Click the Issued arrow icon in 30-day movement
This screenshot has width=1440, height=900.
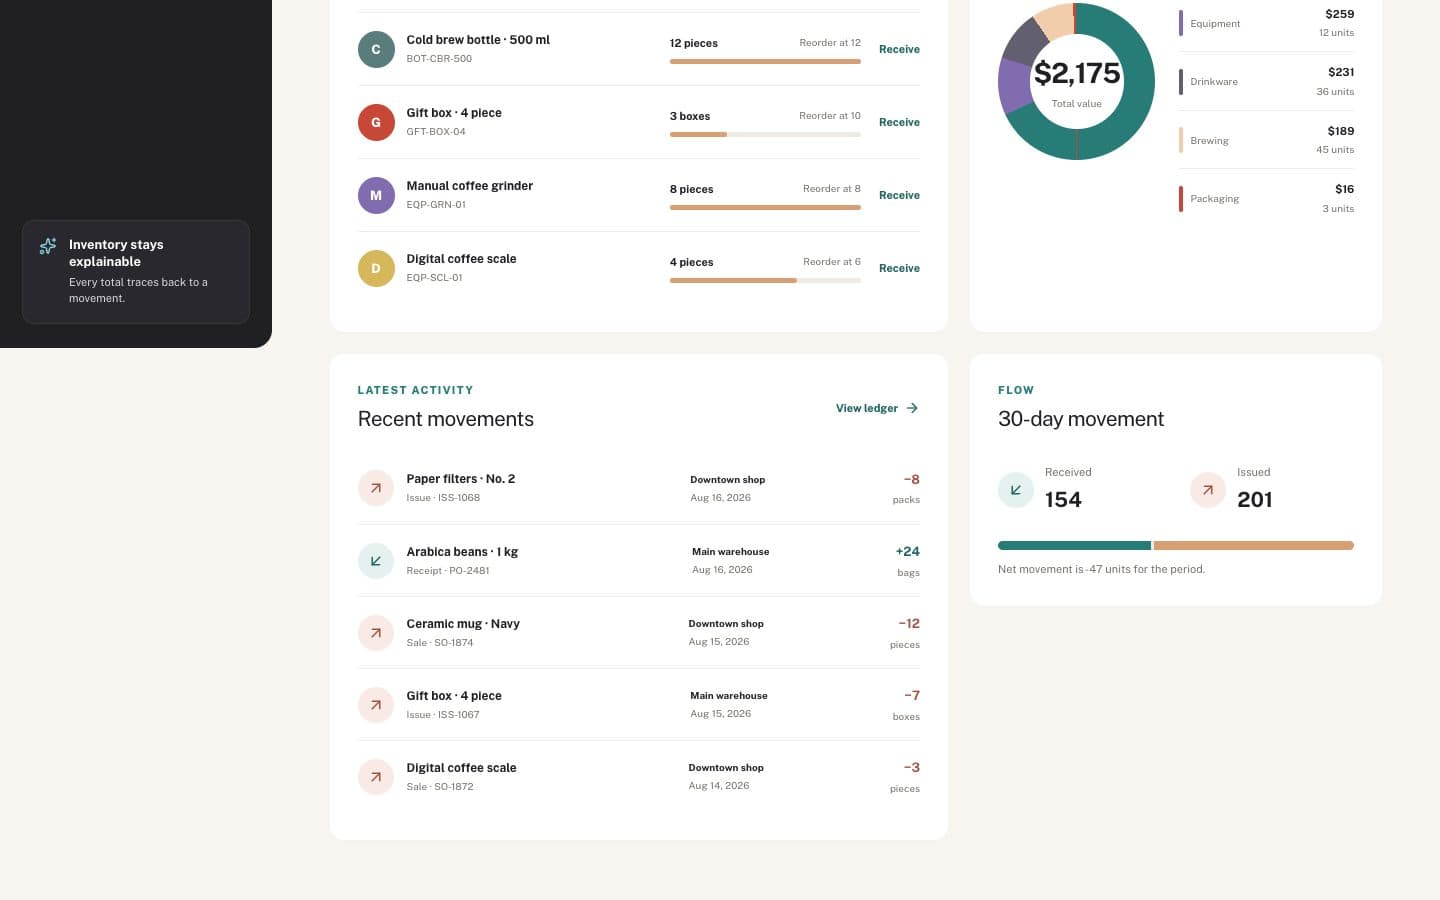coord(1208,490)
